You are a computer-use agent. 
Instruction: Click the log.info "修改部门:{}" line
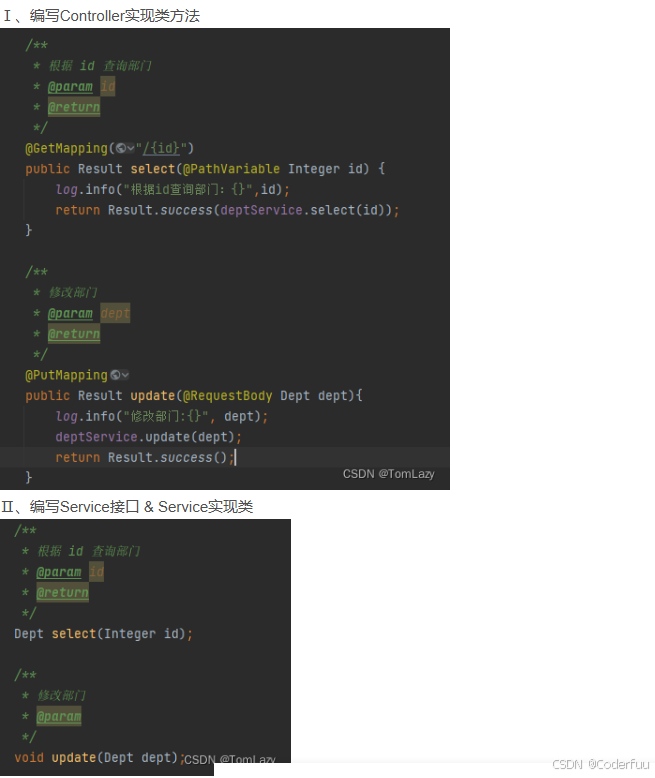click(162, 416)
